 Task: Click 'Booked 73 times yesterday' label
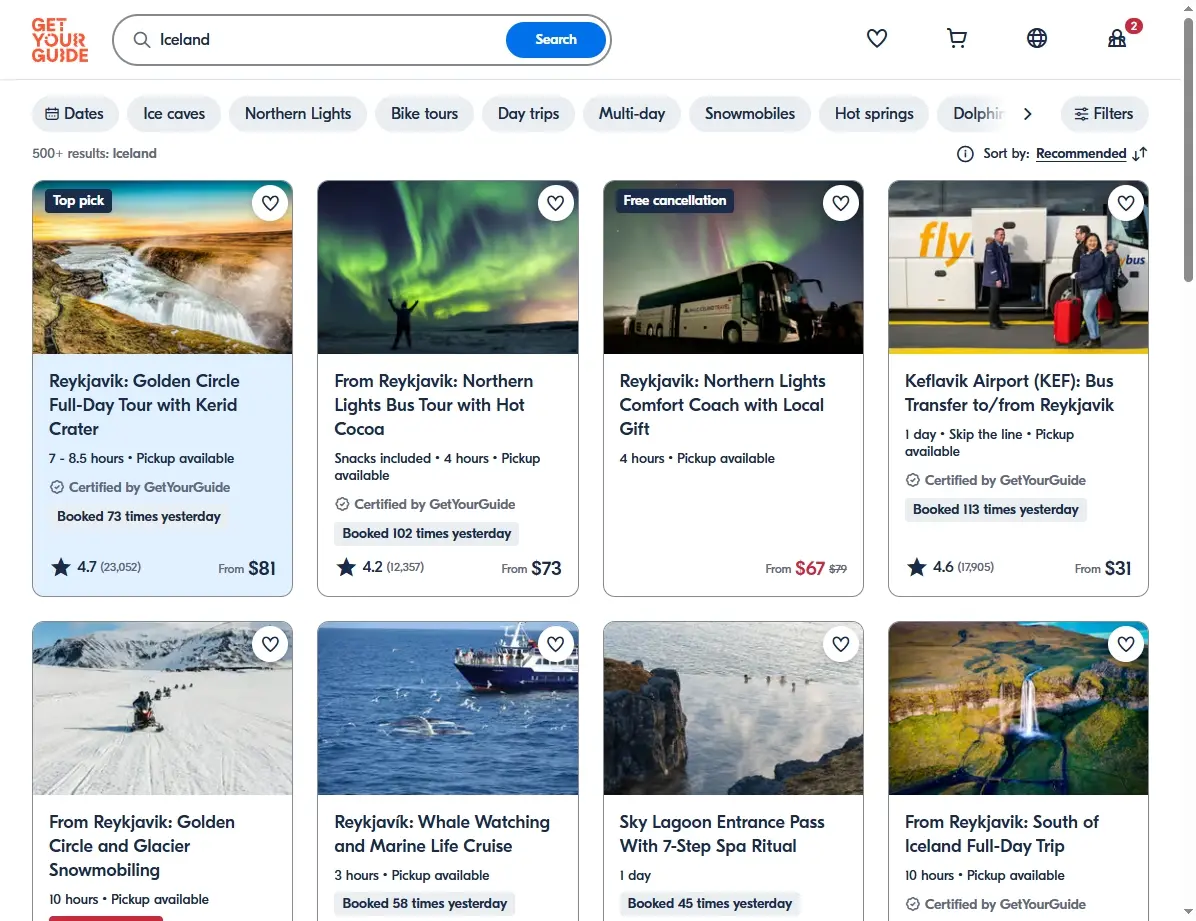139,517
